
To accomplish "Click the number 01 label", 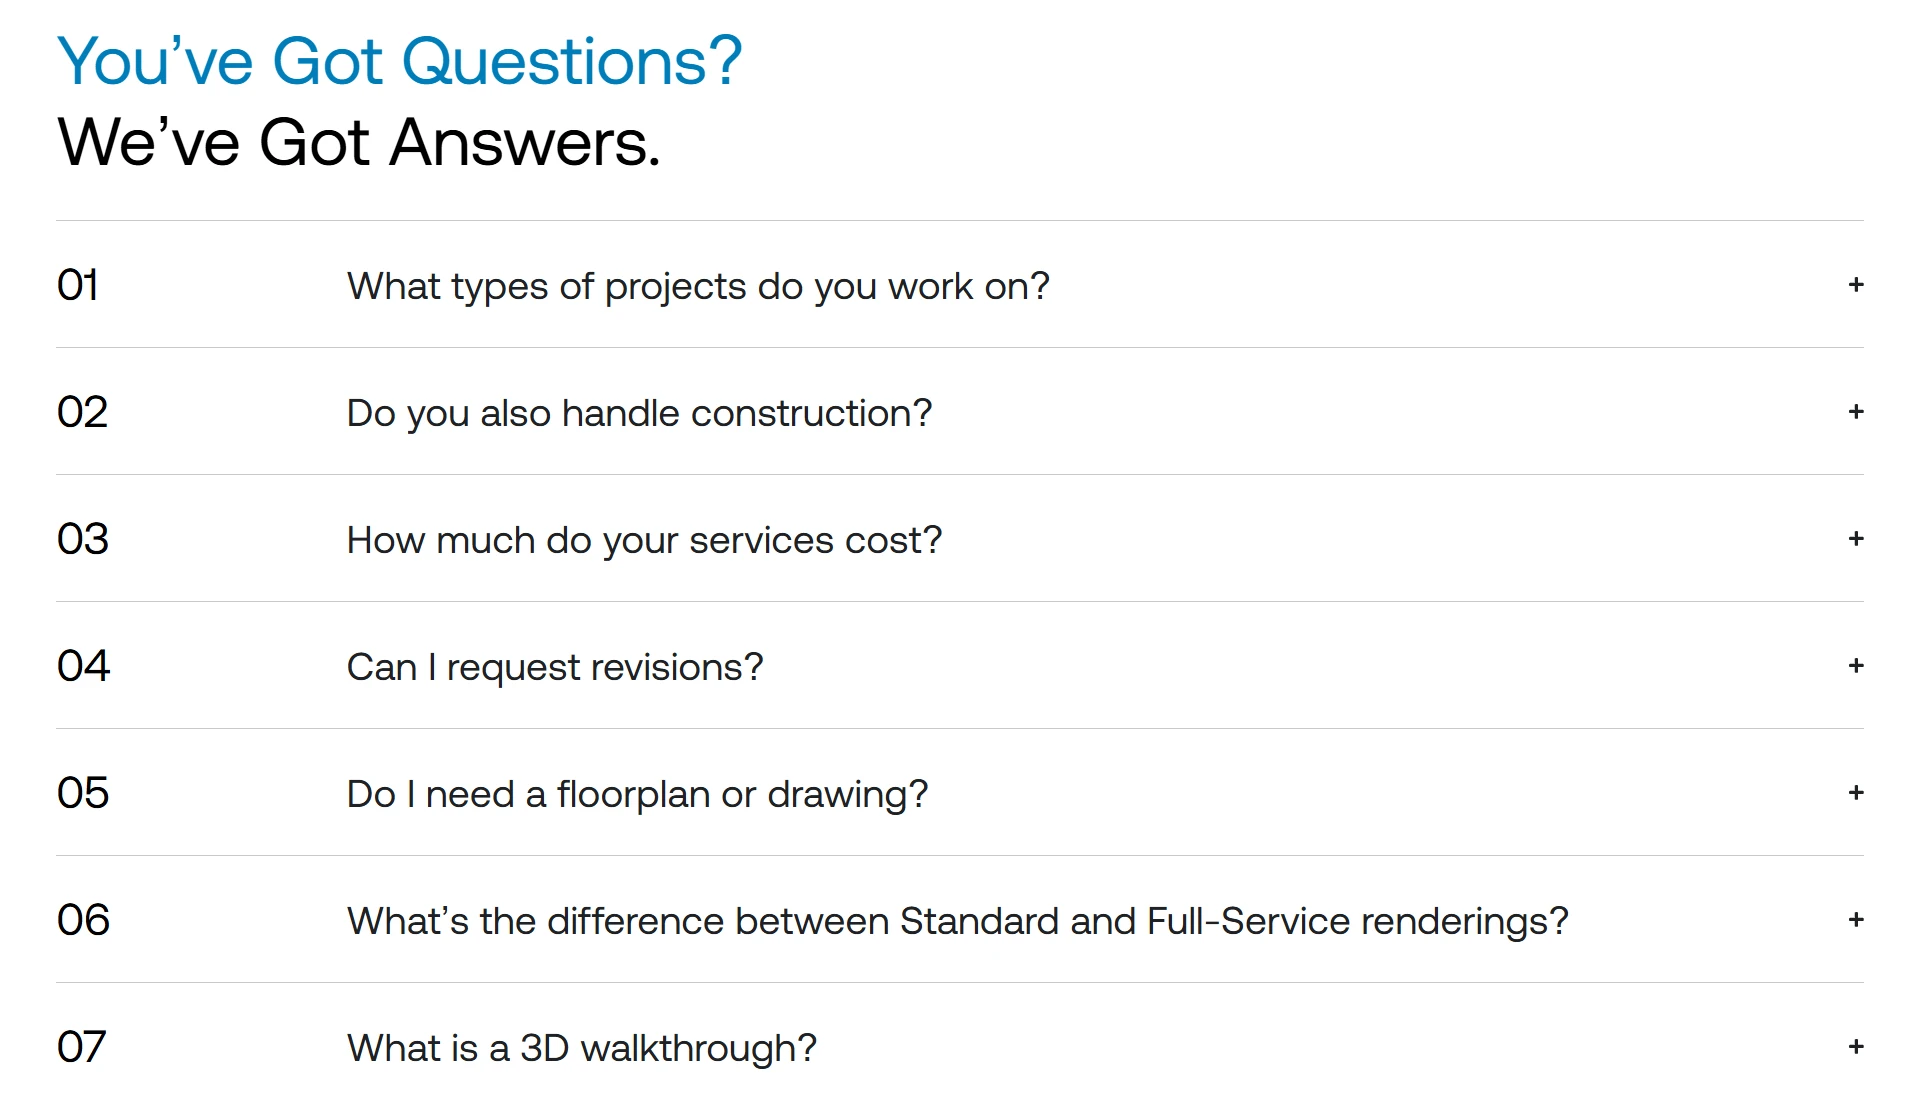I will pyautogui.click(x=78, y=286).
